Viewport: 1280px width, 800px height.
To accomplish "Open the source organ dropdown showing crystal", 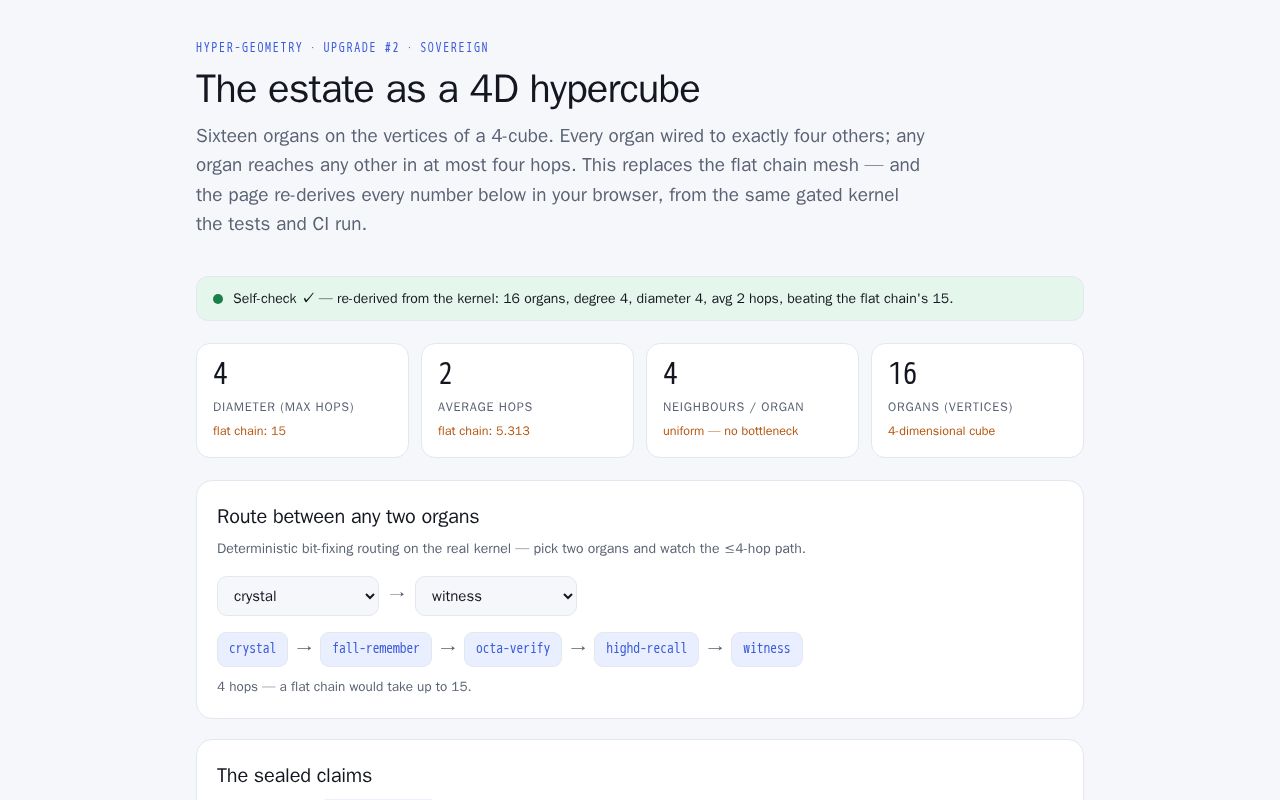I will coord(298,596).
